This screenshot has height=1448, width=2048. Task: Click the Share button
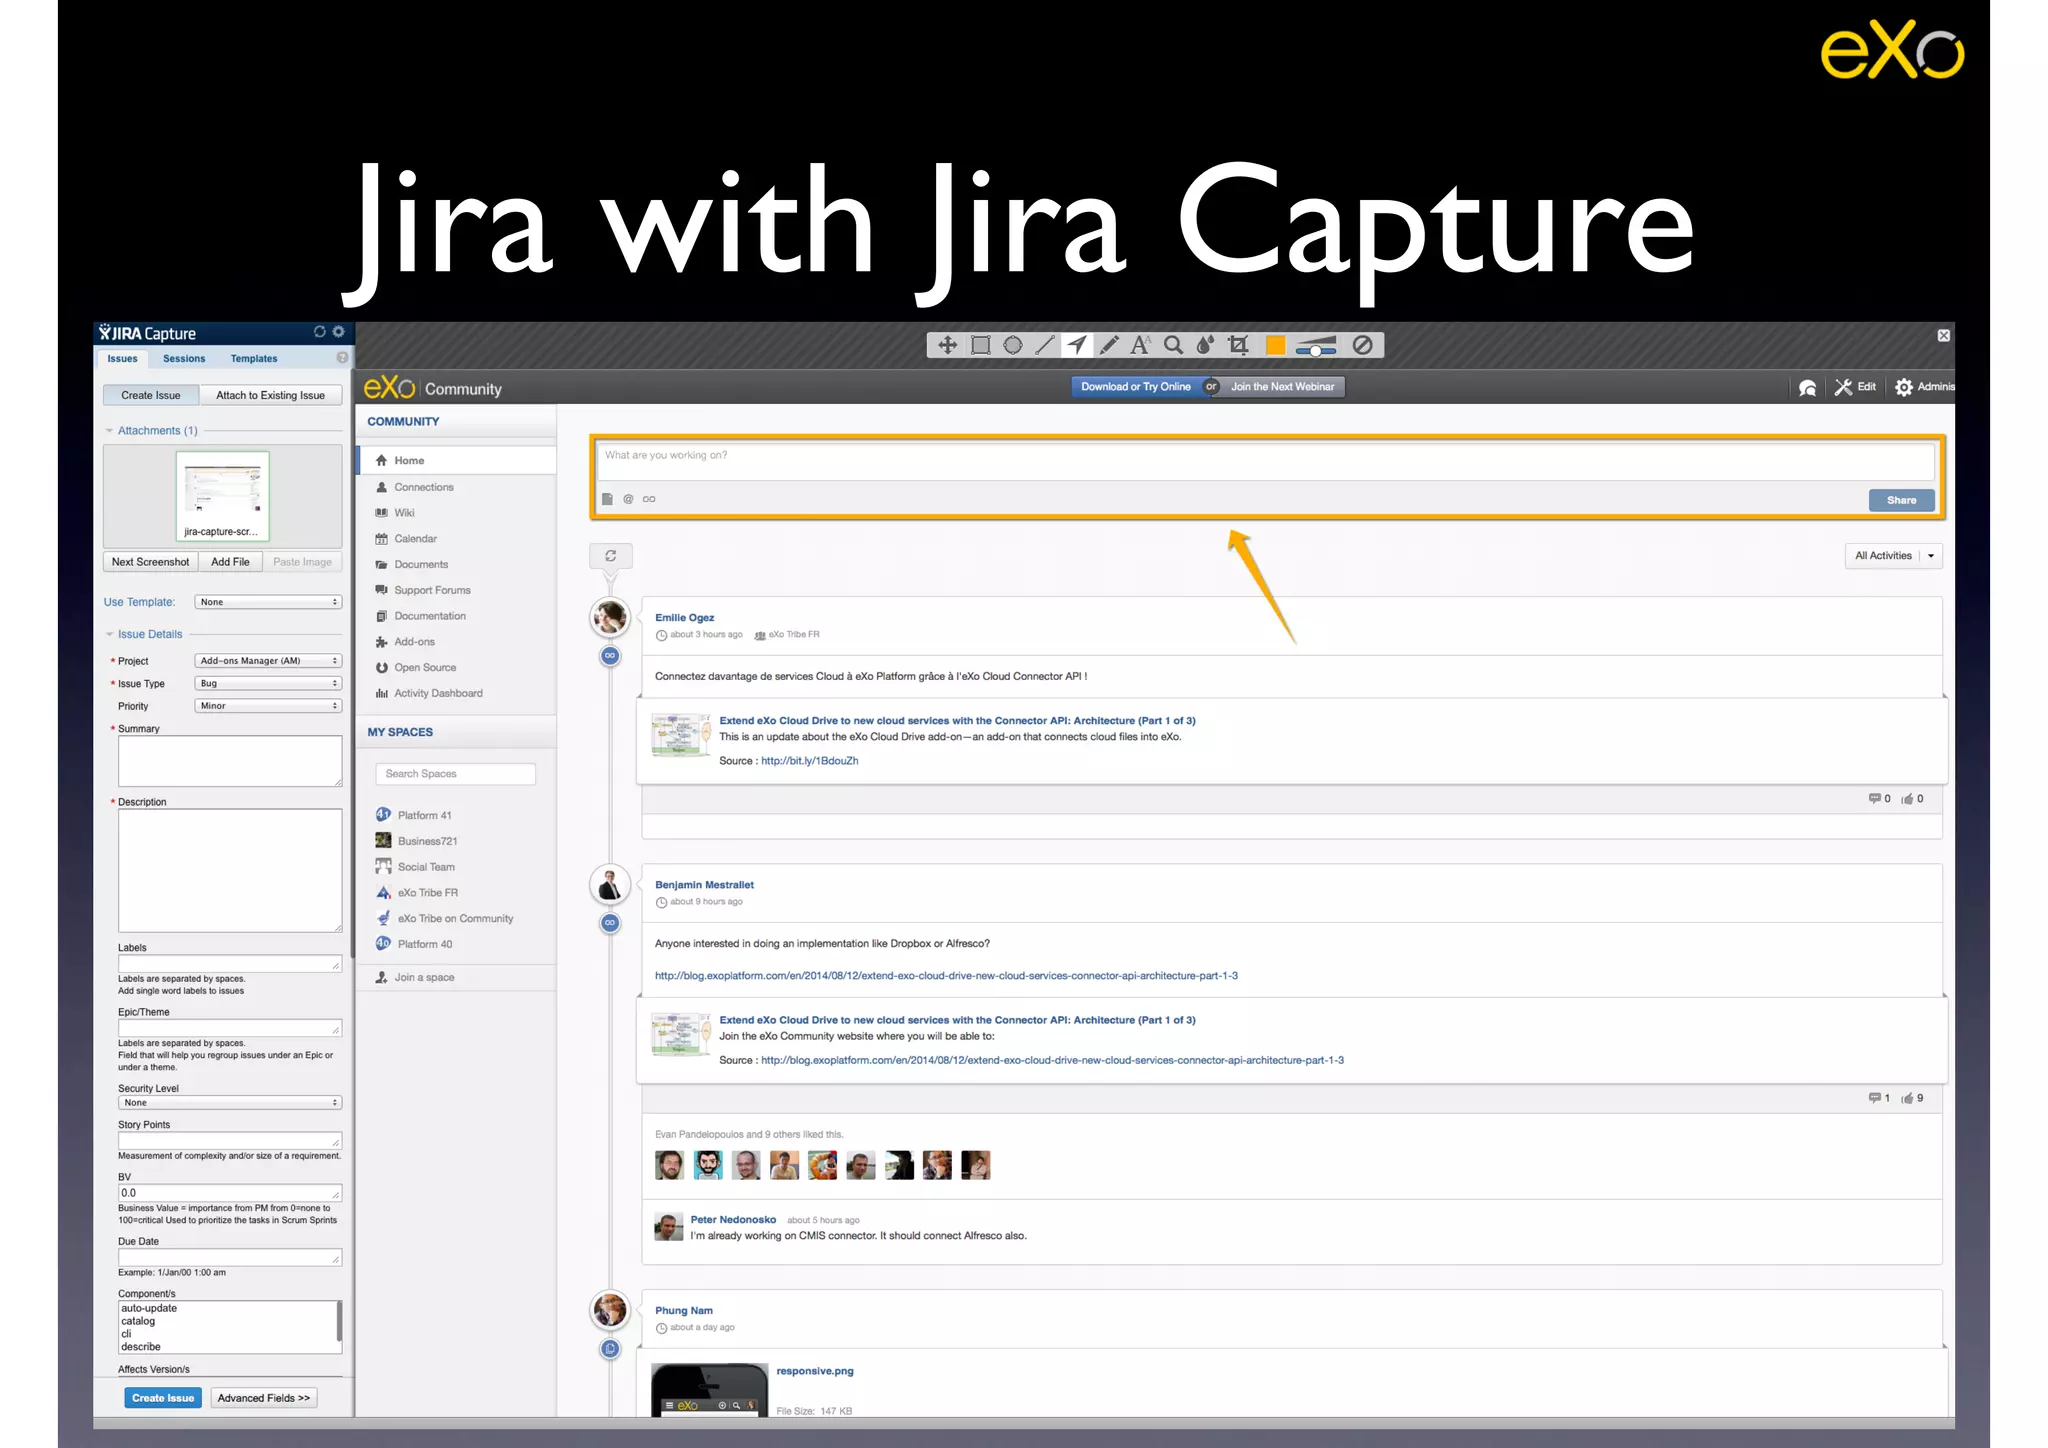1901,500
